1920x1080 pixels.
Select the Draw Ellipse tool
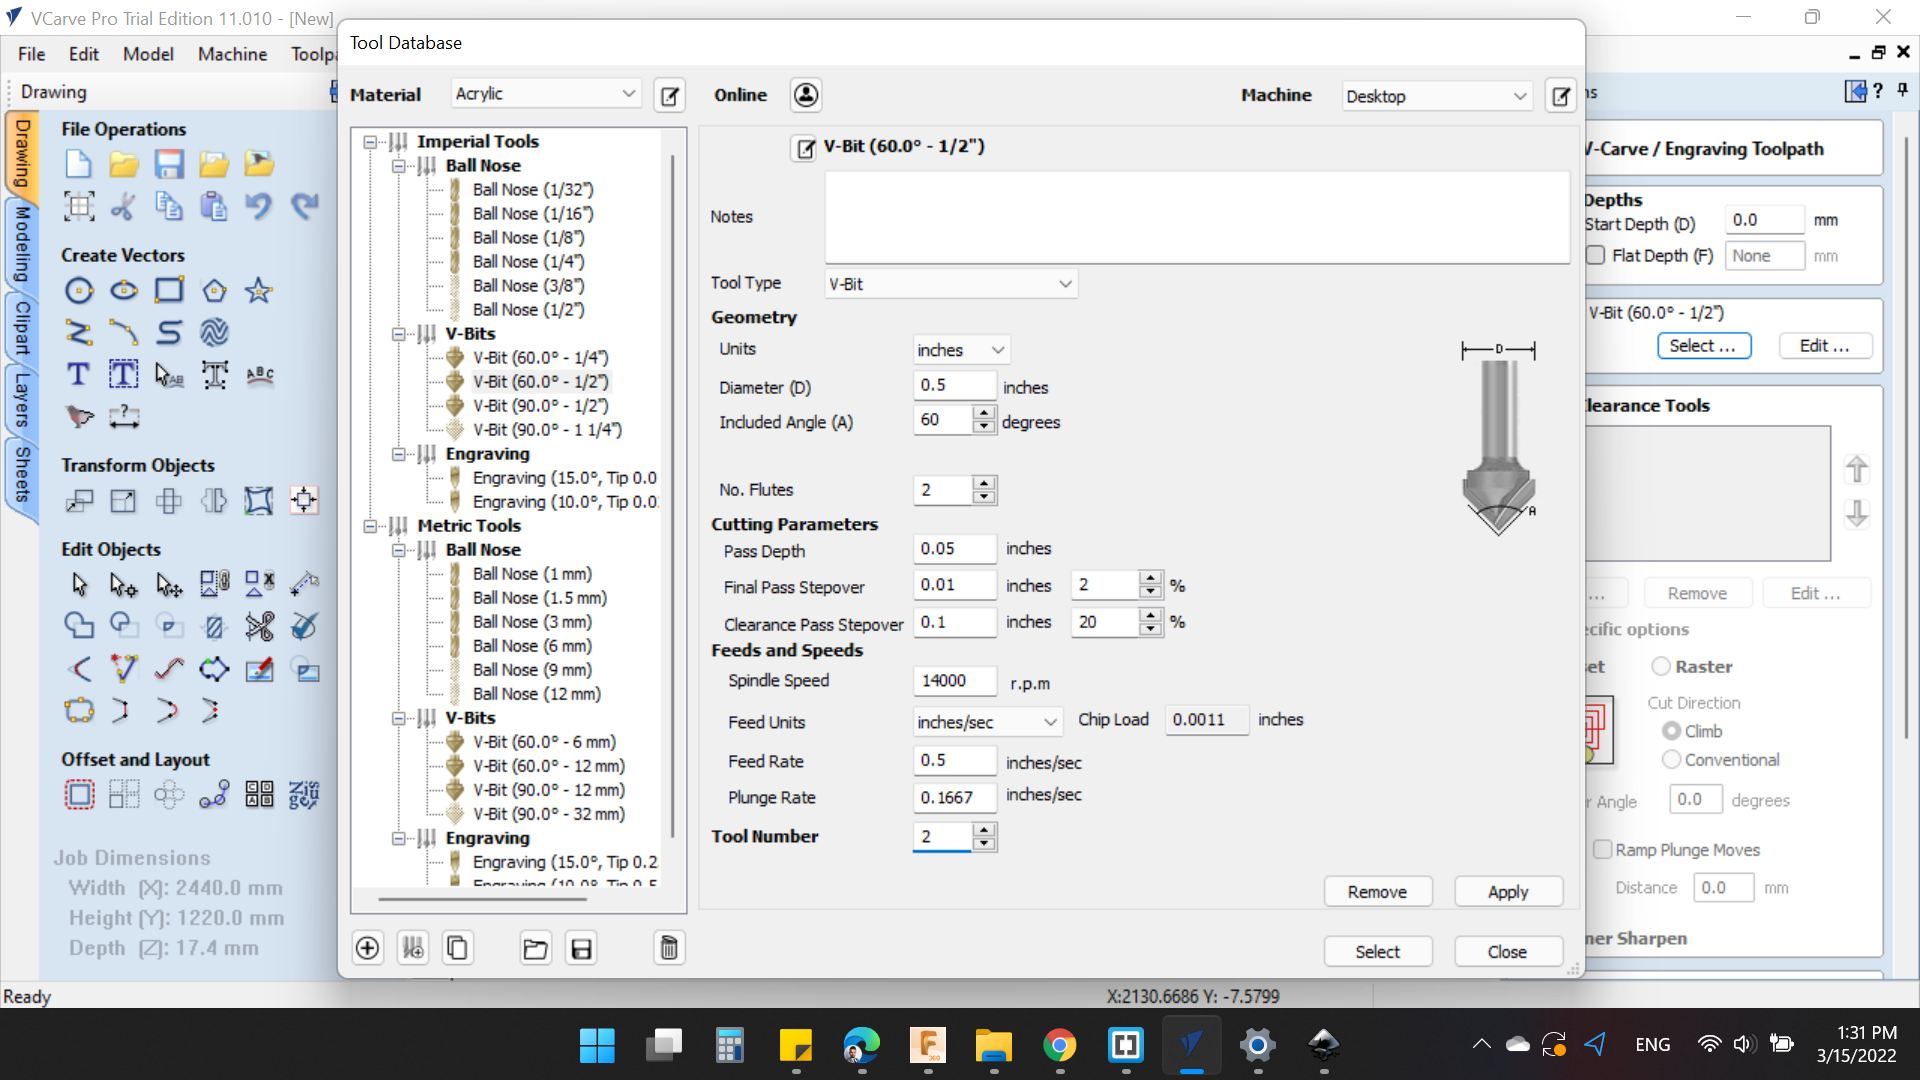coord(124,291)
